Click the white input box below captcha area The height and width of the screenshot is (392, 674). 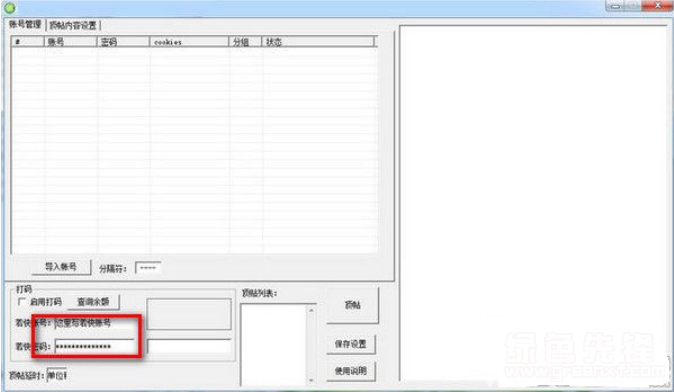click(x=189, y=346)
